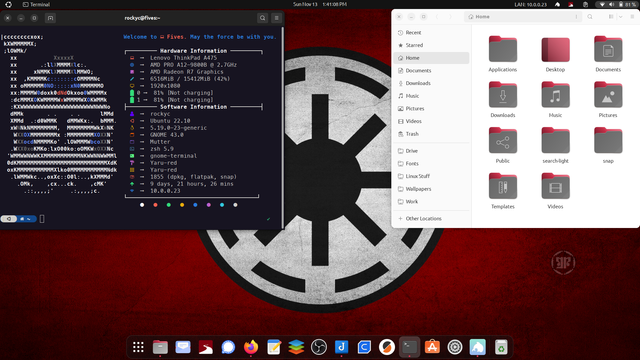Open the orange-black circle app in dock
Image resolution: width=640 pixels, height=360 pixels.
[387, 347]
